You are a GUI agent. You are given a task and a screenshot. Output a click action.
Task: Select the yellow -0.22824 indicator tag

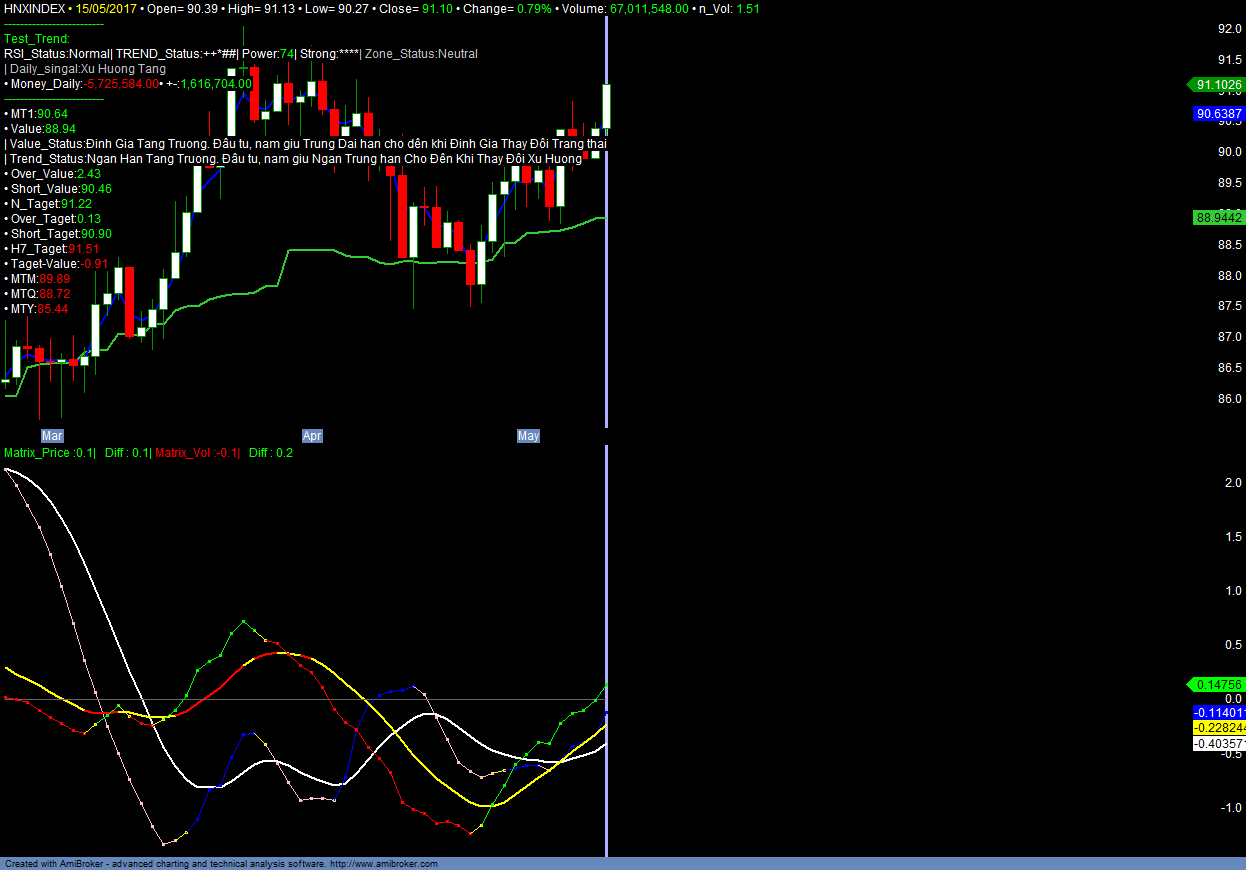[x=1219, y=728]
